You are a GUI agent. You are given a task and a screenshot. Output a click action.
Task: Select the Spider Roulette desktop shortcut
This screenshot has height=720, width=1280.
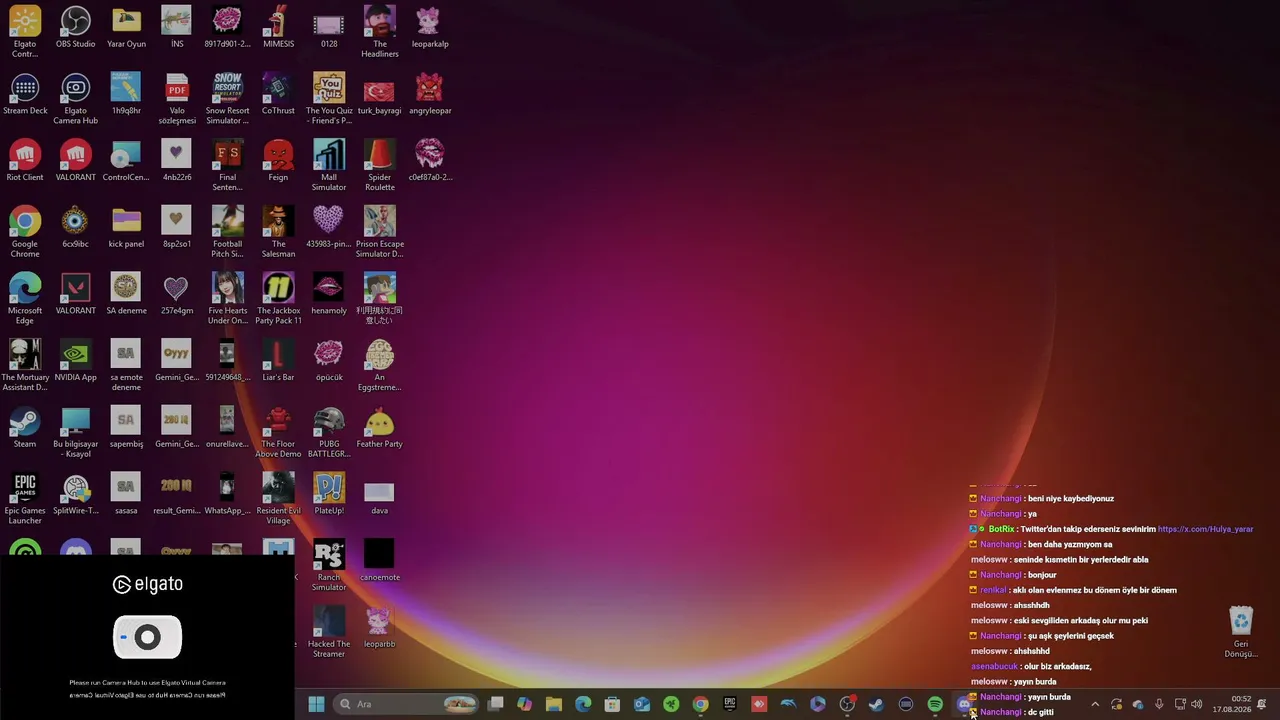pyautogui.click(x=379, y=166)
